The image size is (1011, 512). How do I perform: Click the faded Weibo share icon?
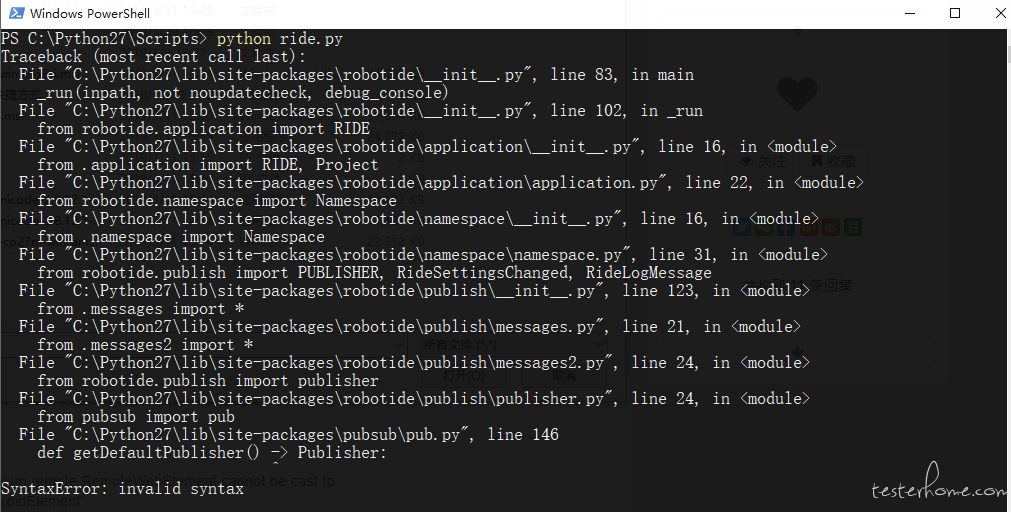831,226
